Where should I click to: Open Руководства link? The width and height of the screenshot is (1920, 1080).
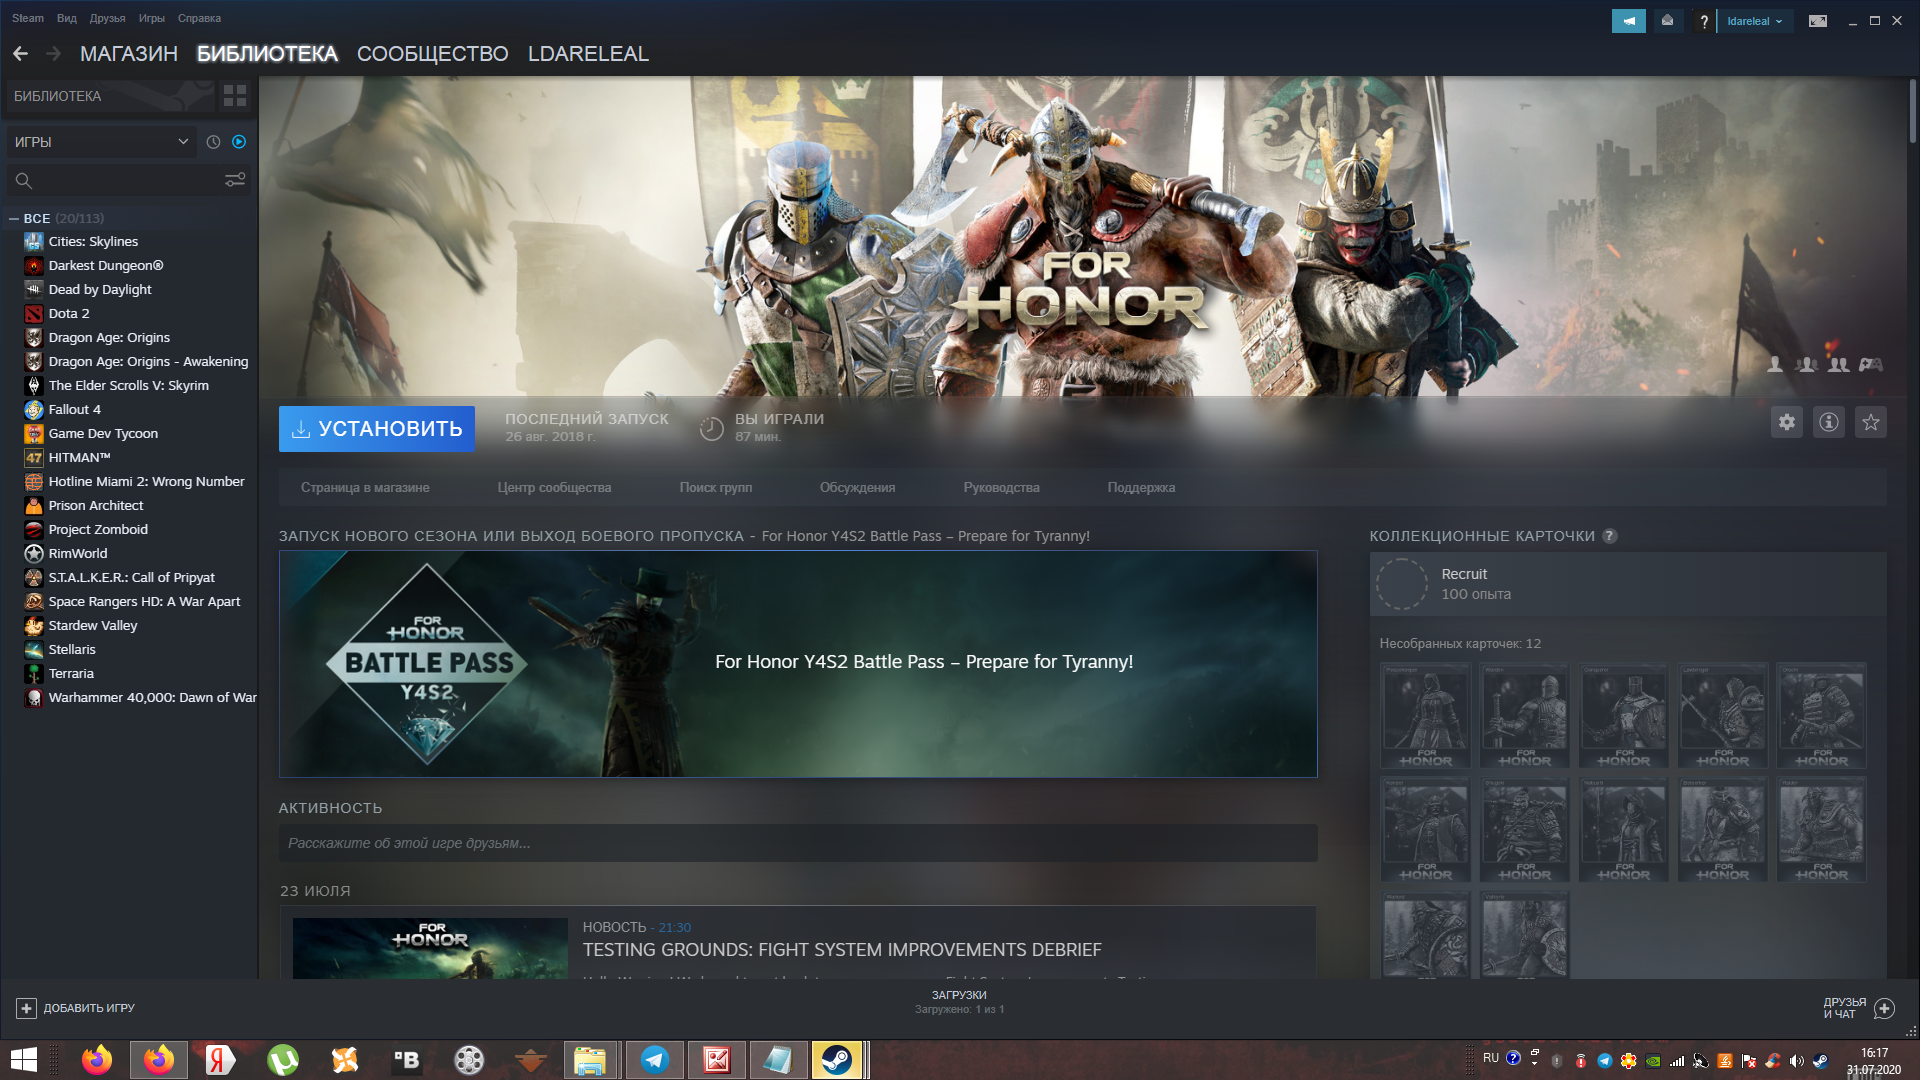tap(1002, 488)
